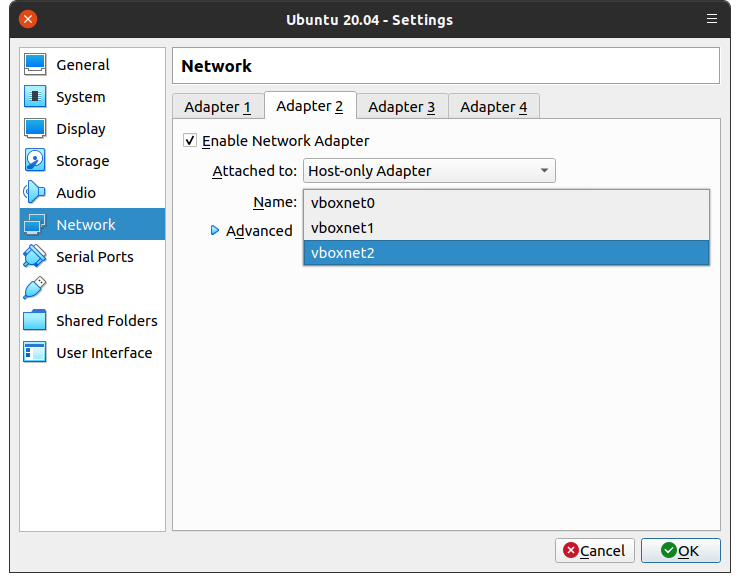This screenshot has height=582, width=740.
Task: Switch to the Adapter 3 tab
Action: pos(401,107)
